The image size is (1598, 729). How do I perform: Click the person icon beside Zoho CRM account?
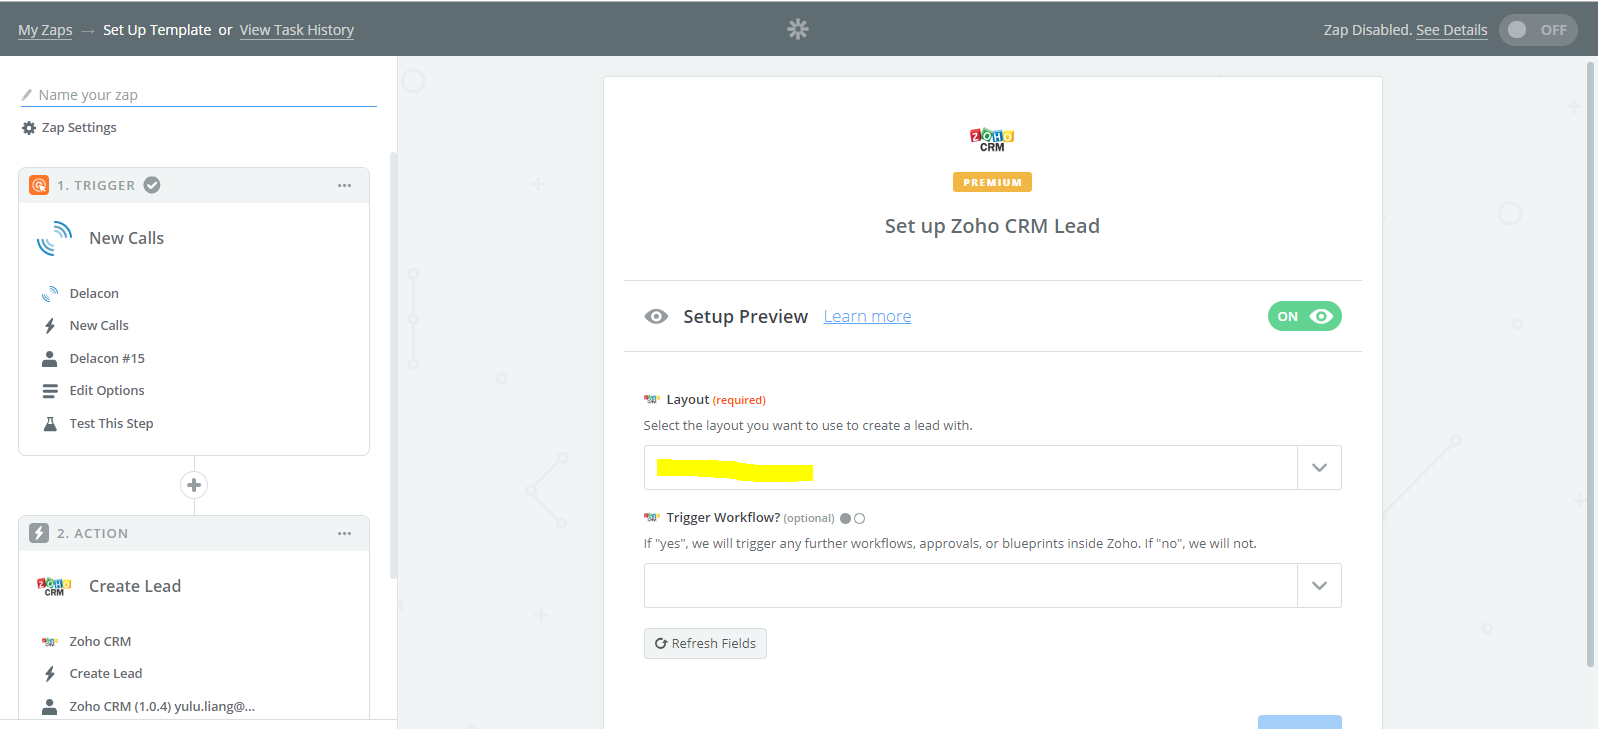(50, 706)
